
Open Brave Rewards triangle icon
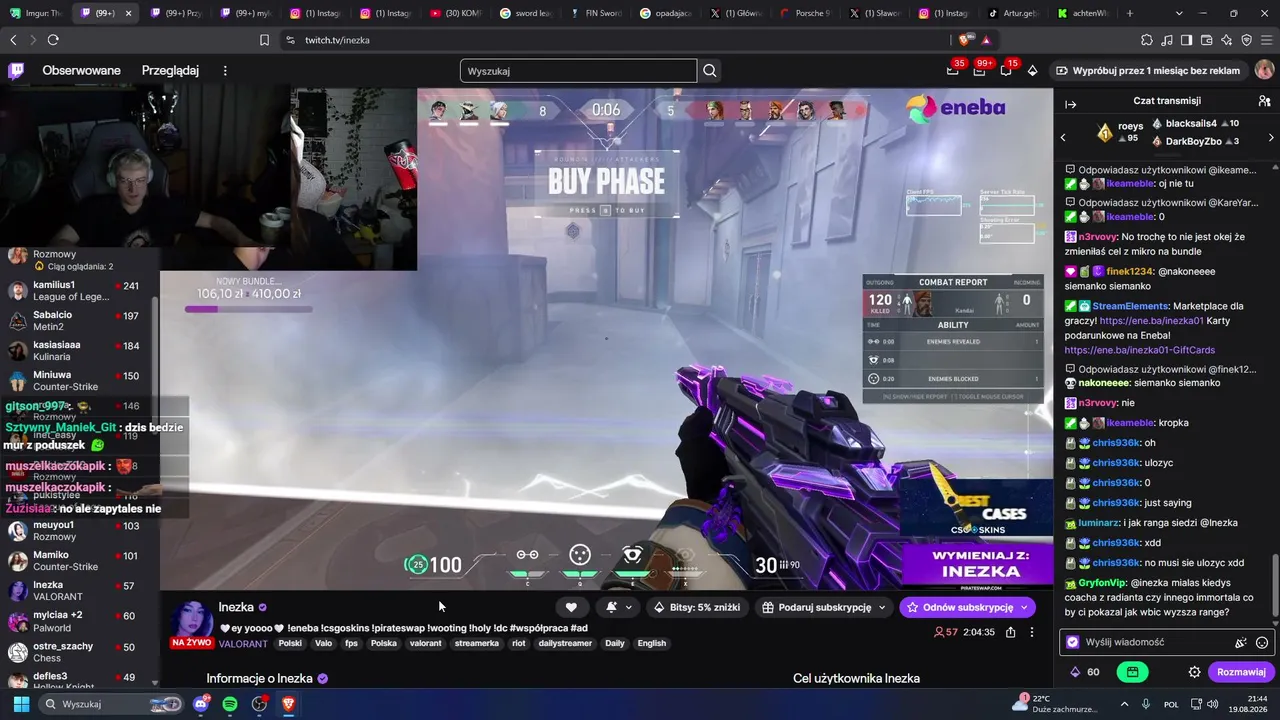986,40
